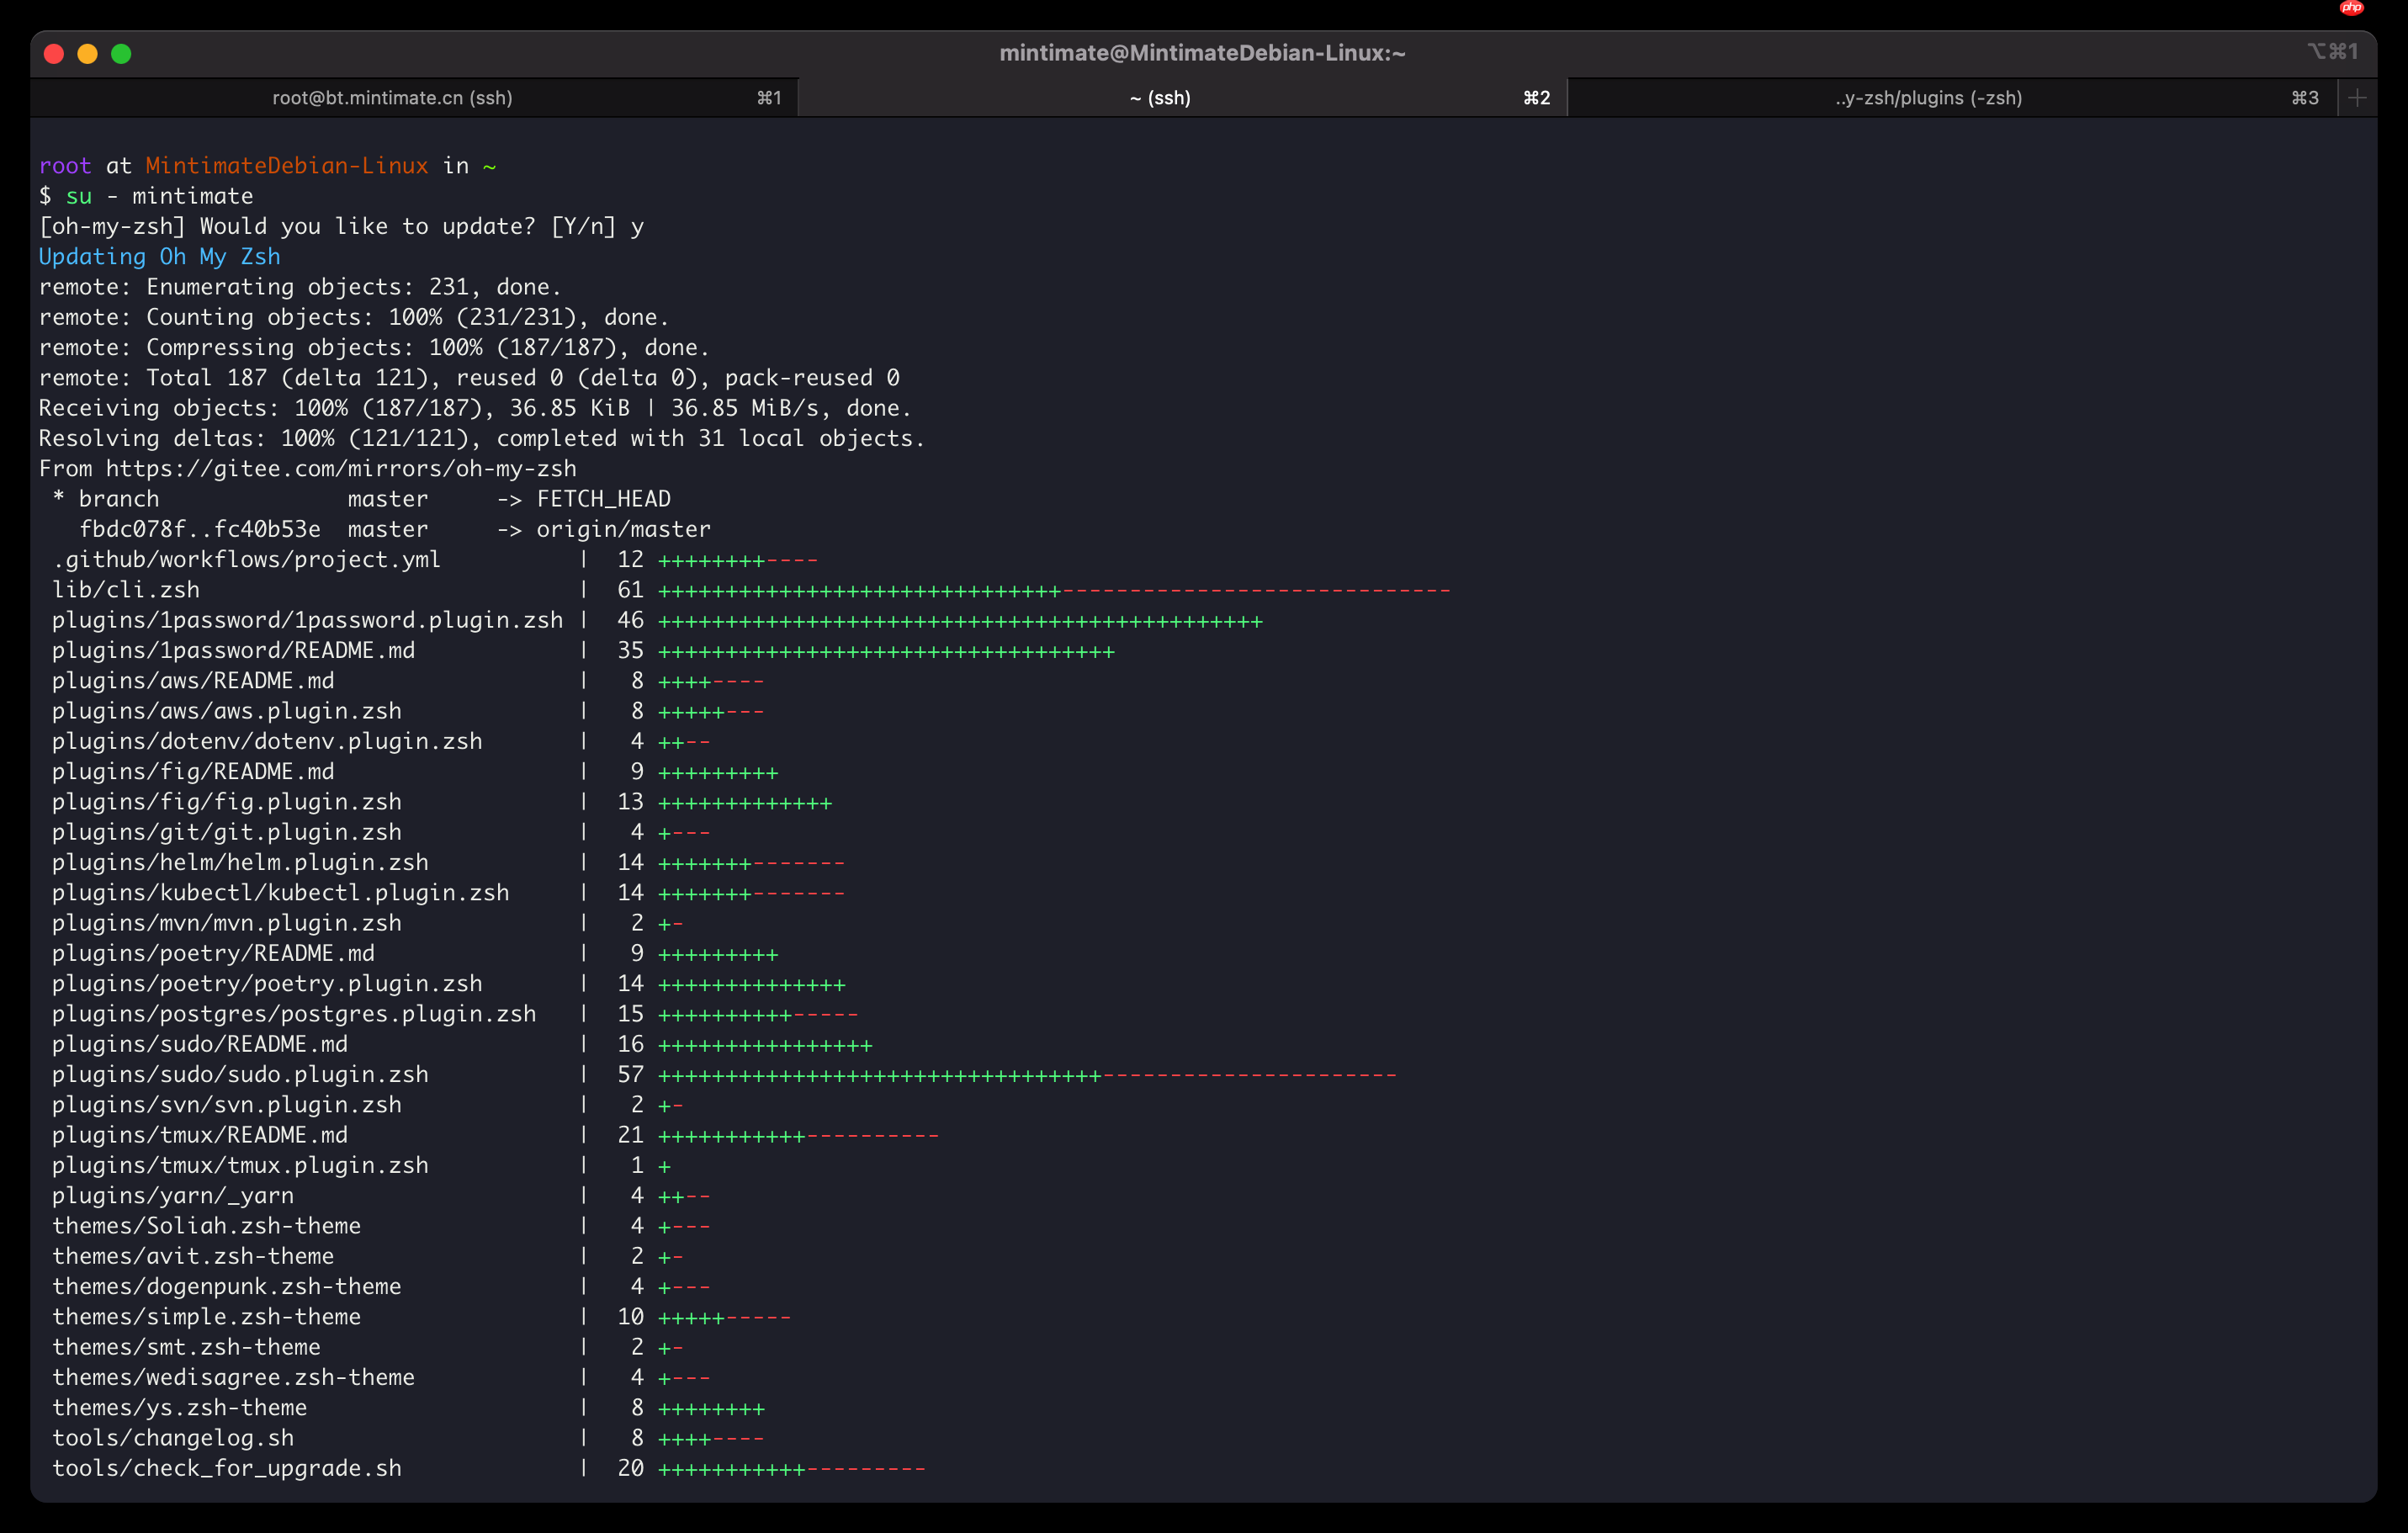Click the green plus diff bar for 1password.plugin.zsh
The width and height of the screenshot is (2408, 1533).
coord(960,620)
